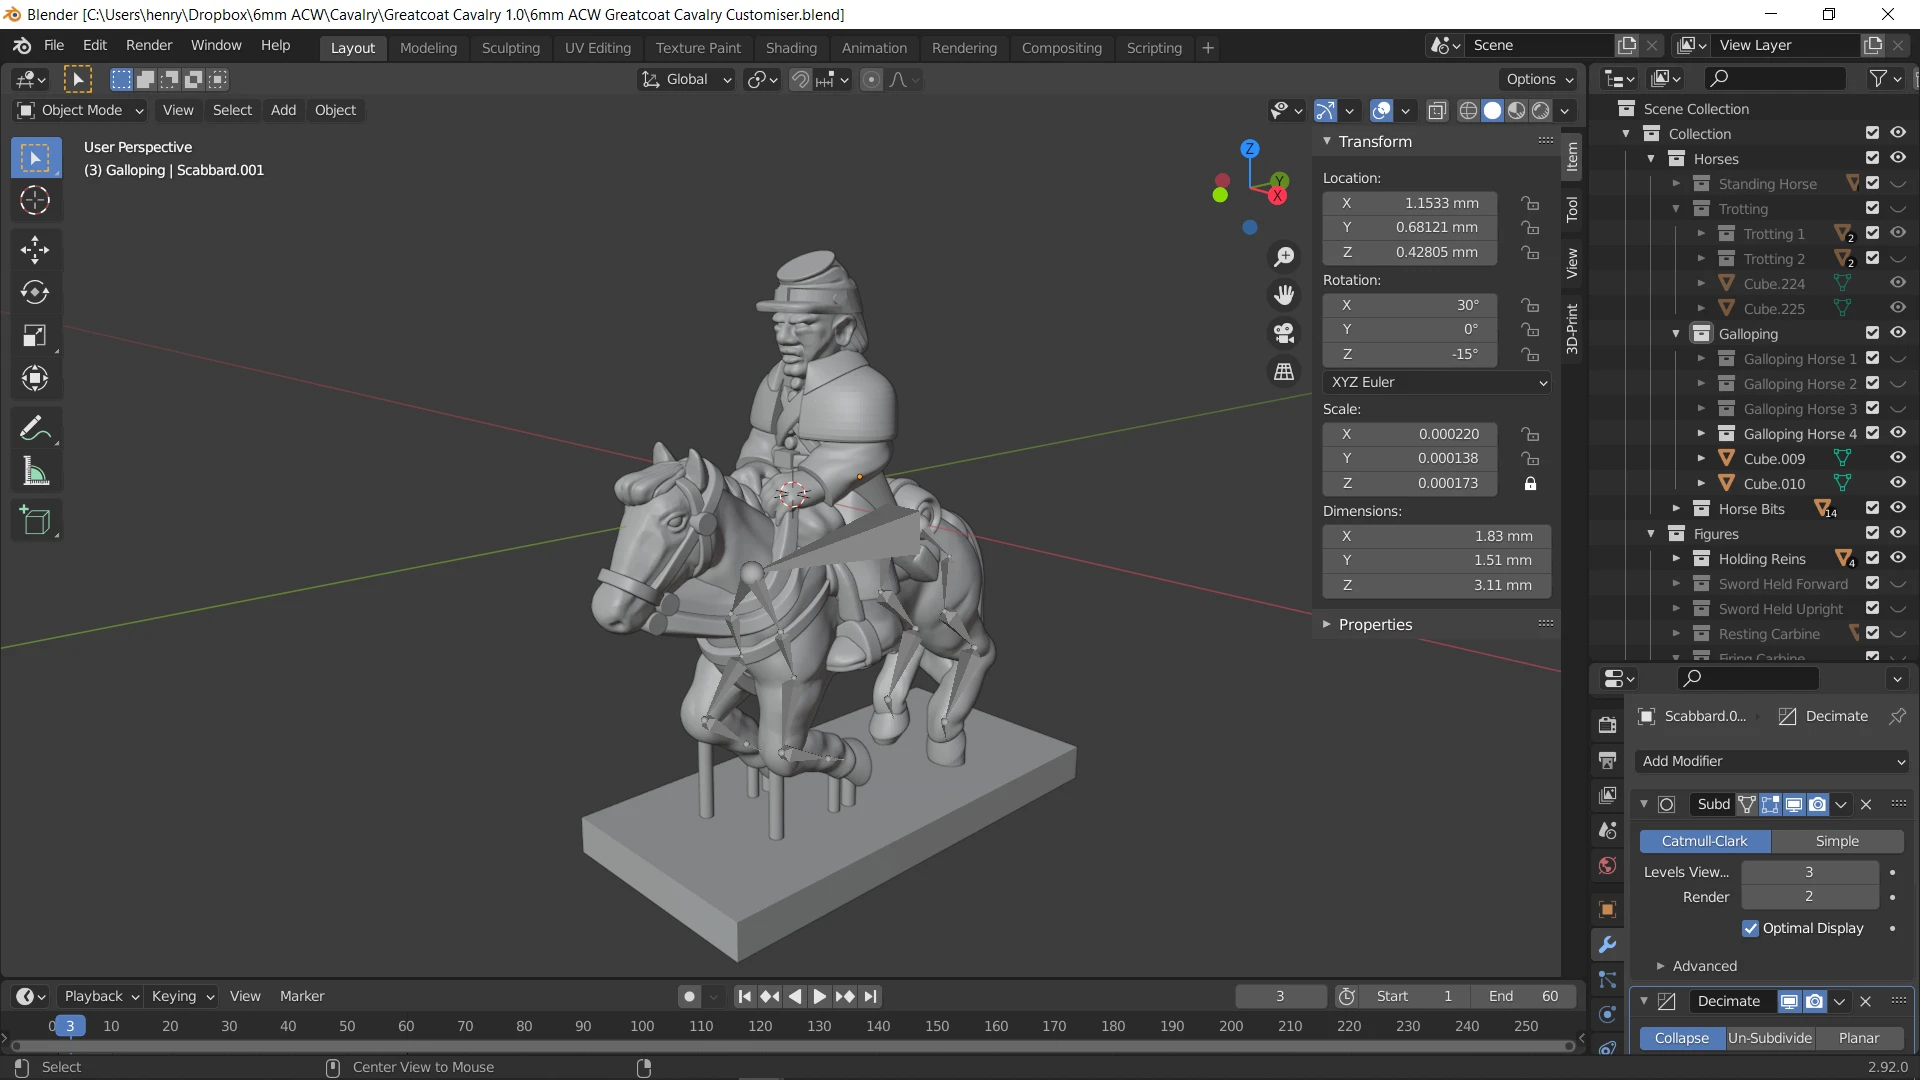The height and width of the screenshot is (1080, 1920).
Task: Open the Render menu
Action: [149, 46]
